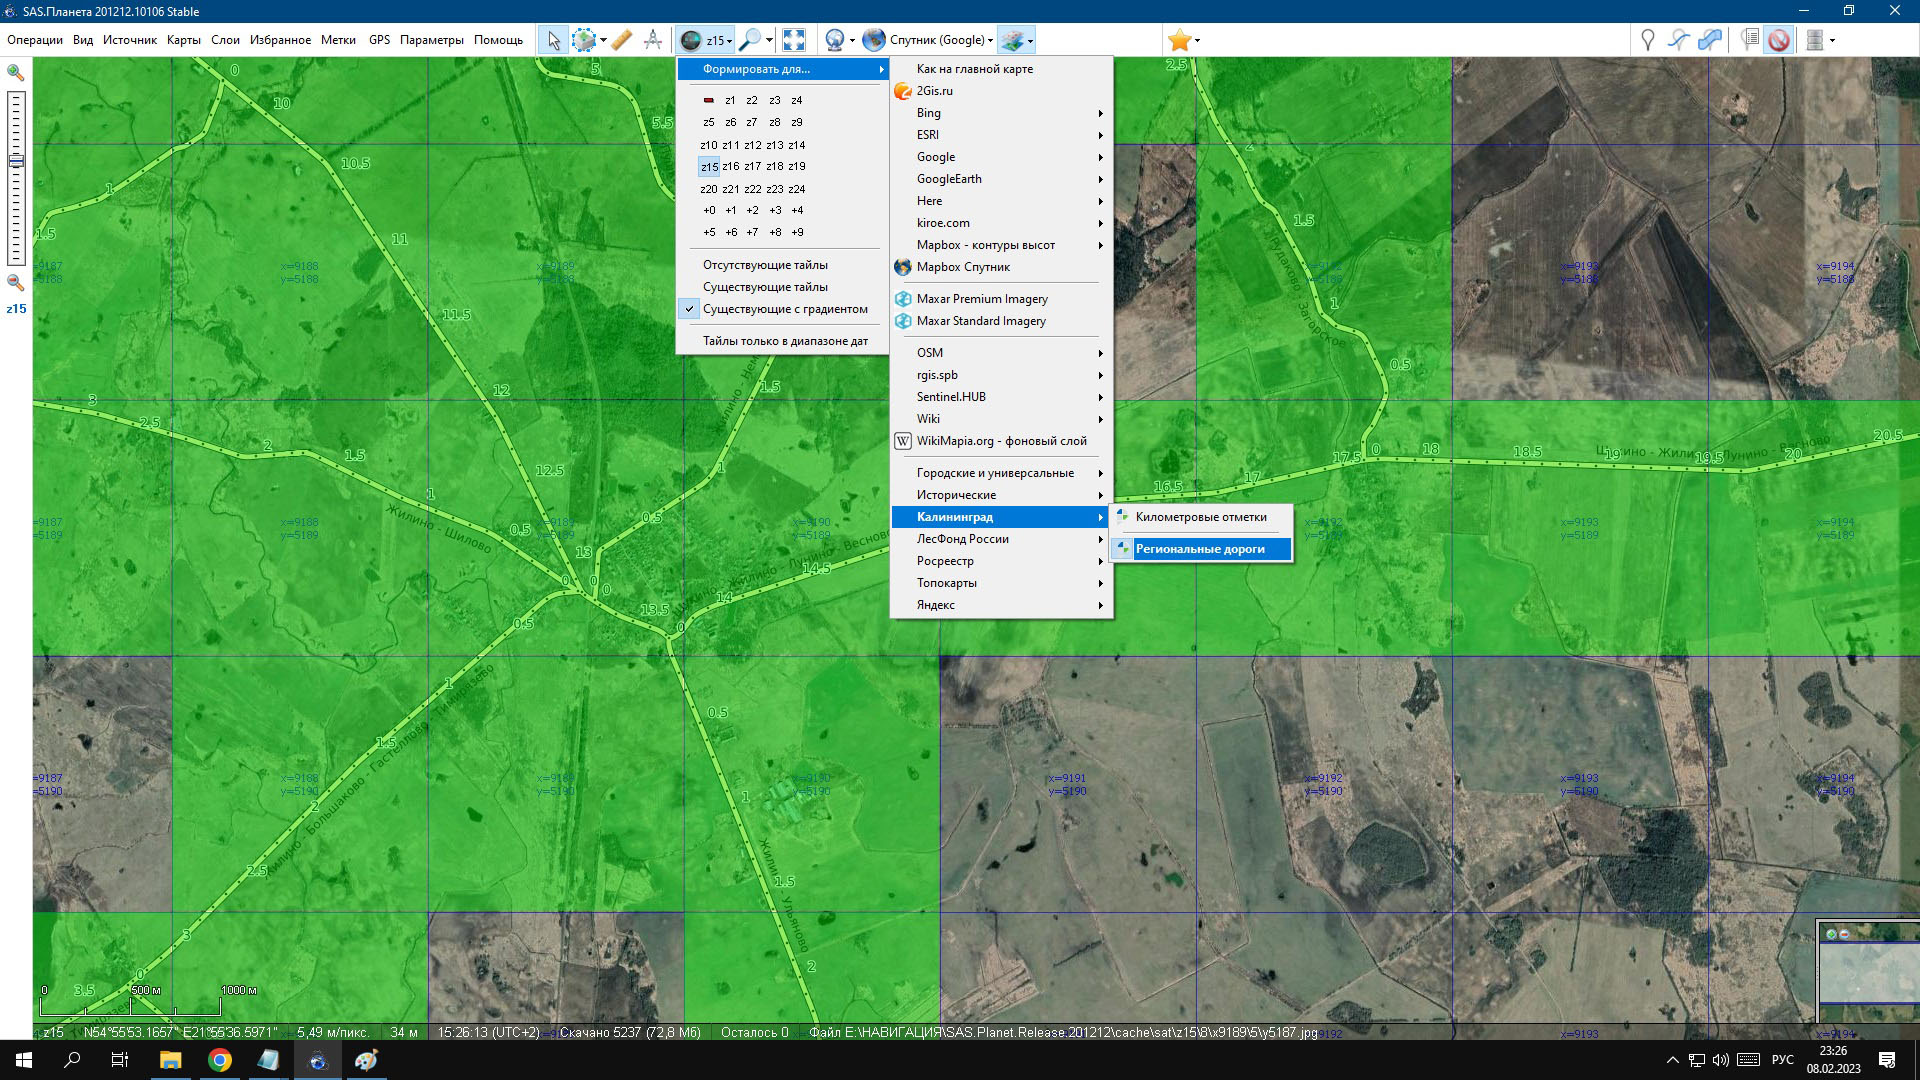Open the Метки menu in menu bar
The height and width of the screenshot is (1080, 1920).
coord(338,40)
